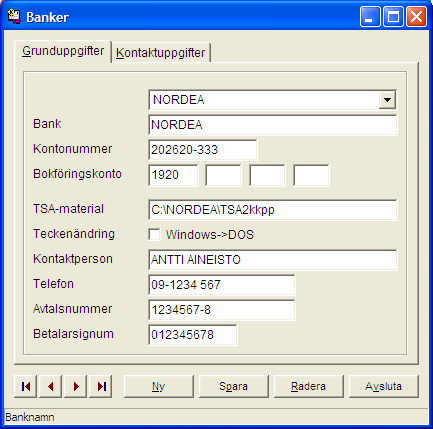
Task: Minimize the Banker window
Action: pyautogui.click(x=370, y=17)
